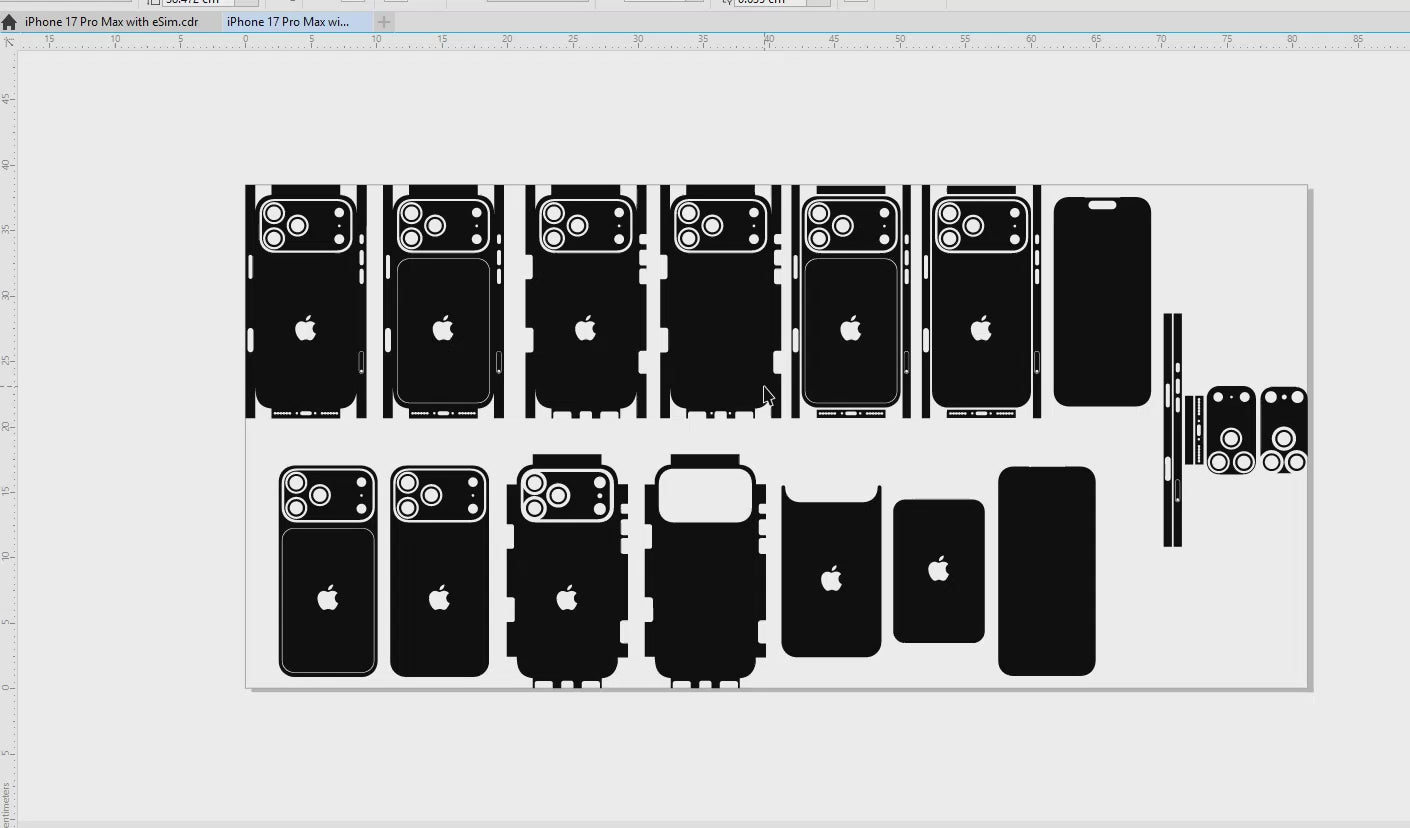
Task: Switch to "iPhone 17 Pro Max with eSim.cdr" tab
Action: coord(110,22)
